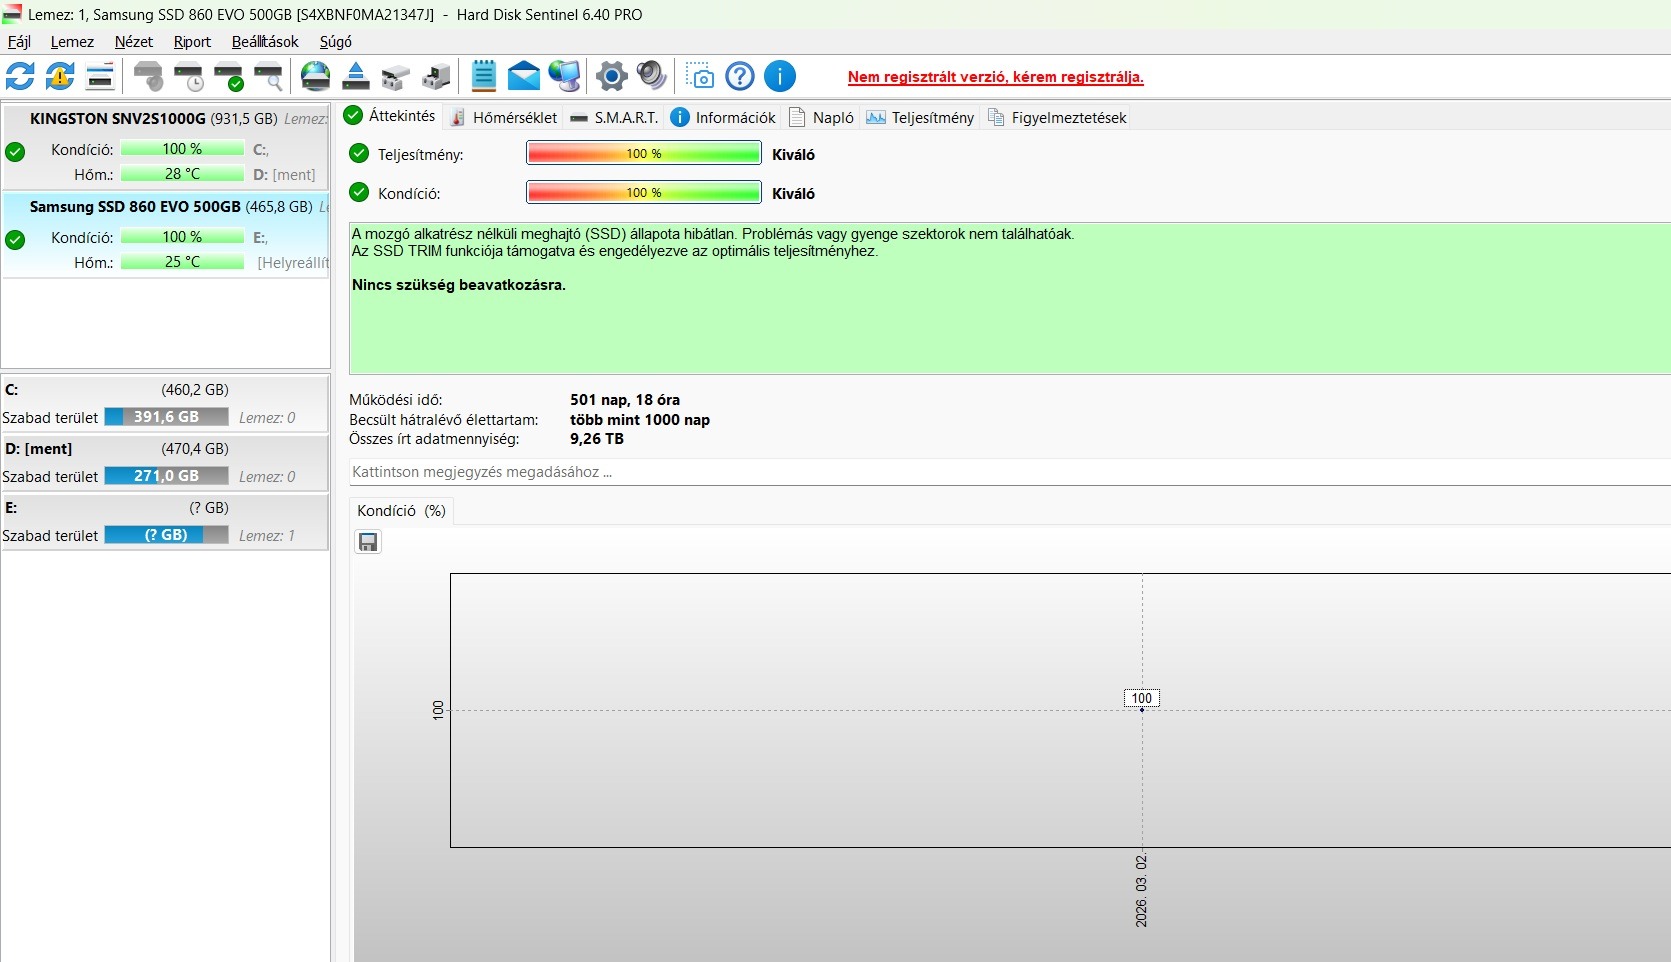Open the Lemez menu

coord(72,42)
